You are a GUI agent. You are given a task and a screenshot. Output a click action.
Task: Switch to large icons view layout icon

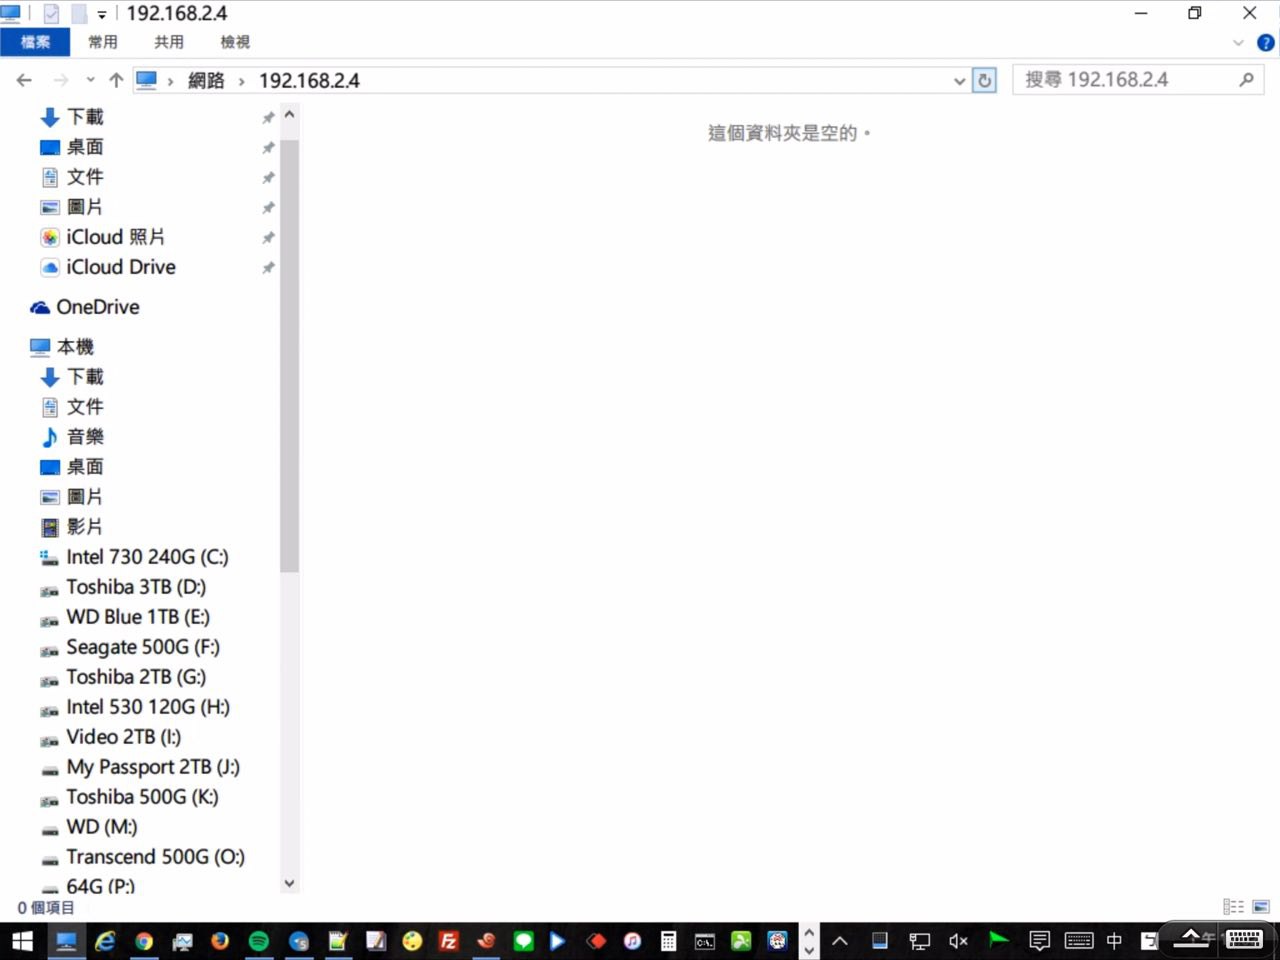(1261, 907)
